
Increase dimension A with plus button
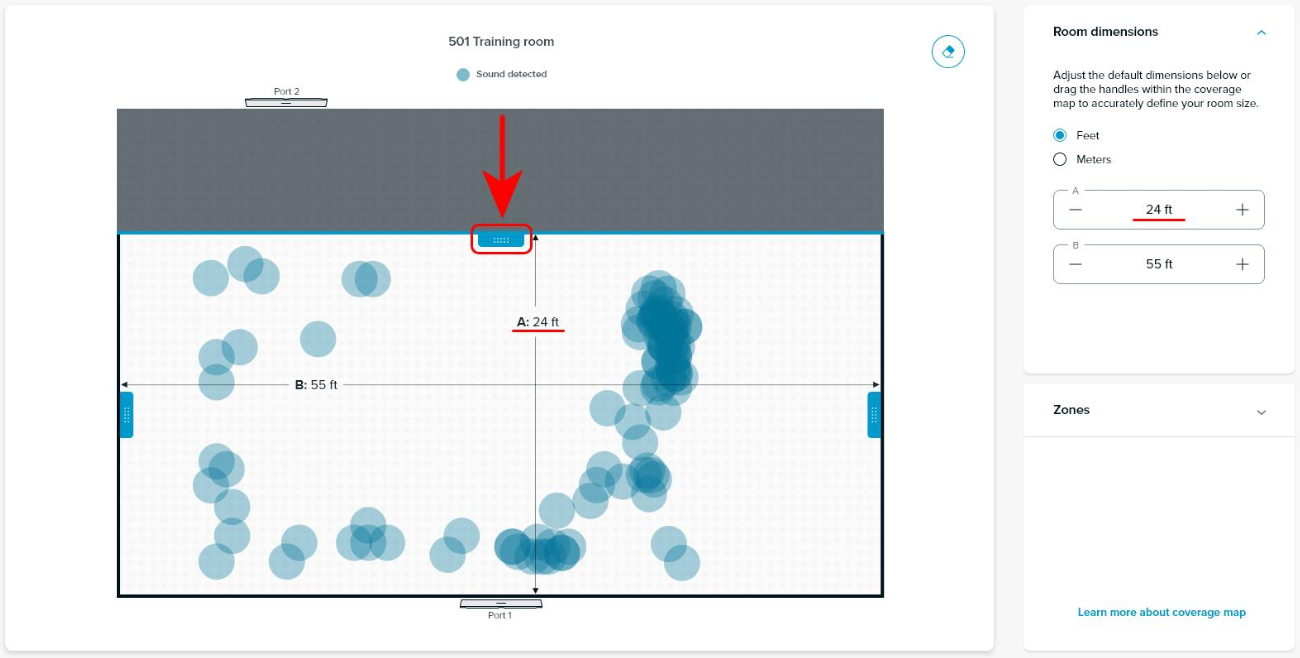1242,210
